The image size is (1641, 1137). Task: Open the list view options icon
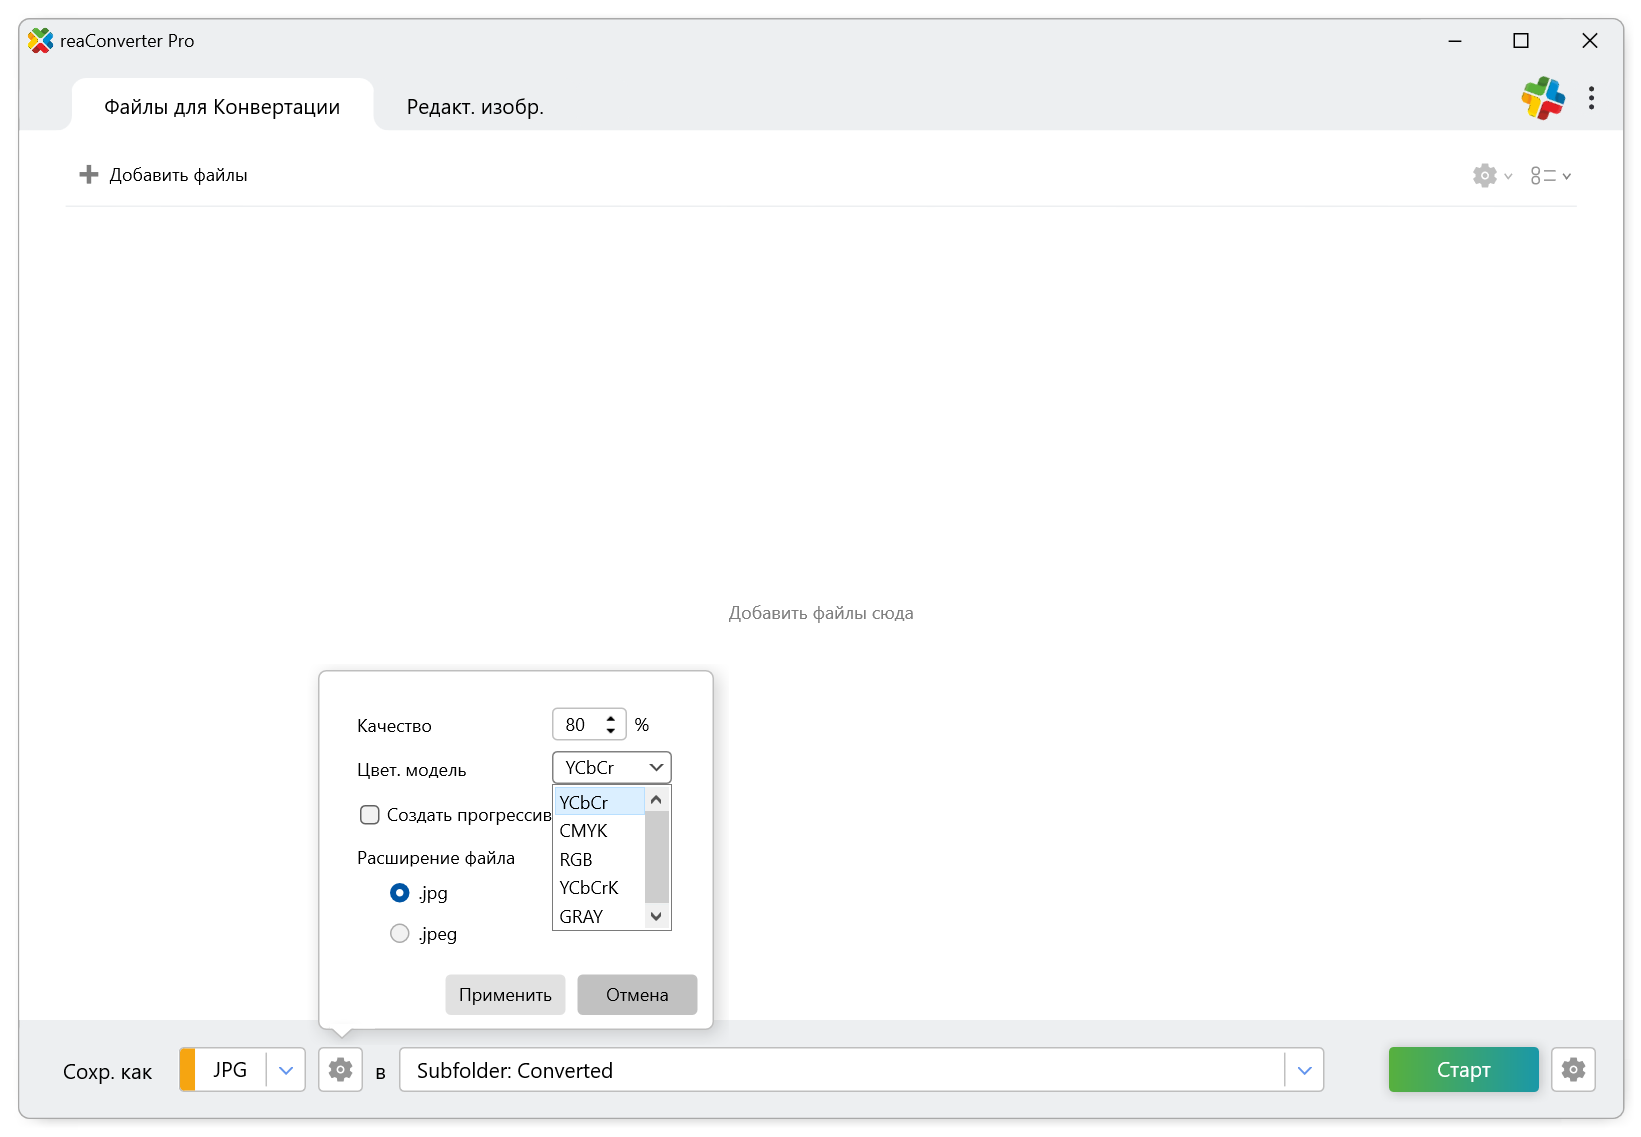(1549, 176)
